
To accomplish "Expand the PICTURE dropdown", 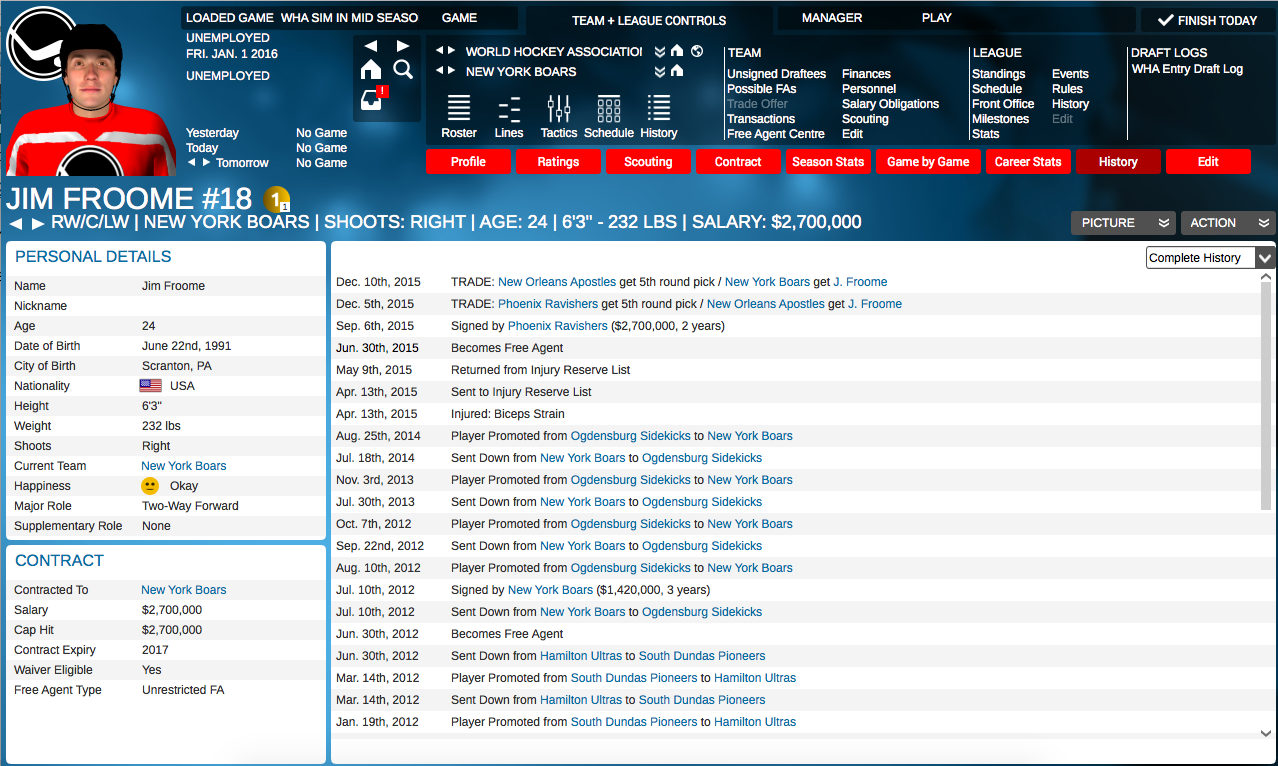I will click(1121, 223).
